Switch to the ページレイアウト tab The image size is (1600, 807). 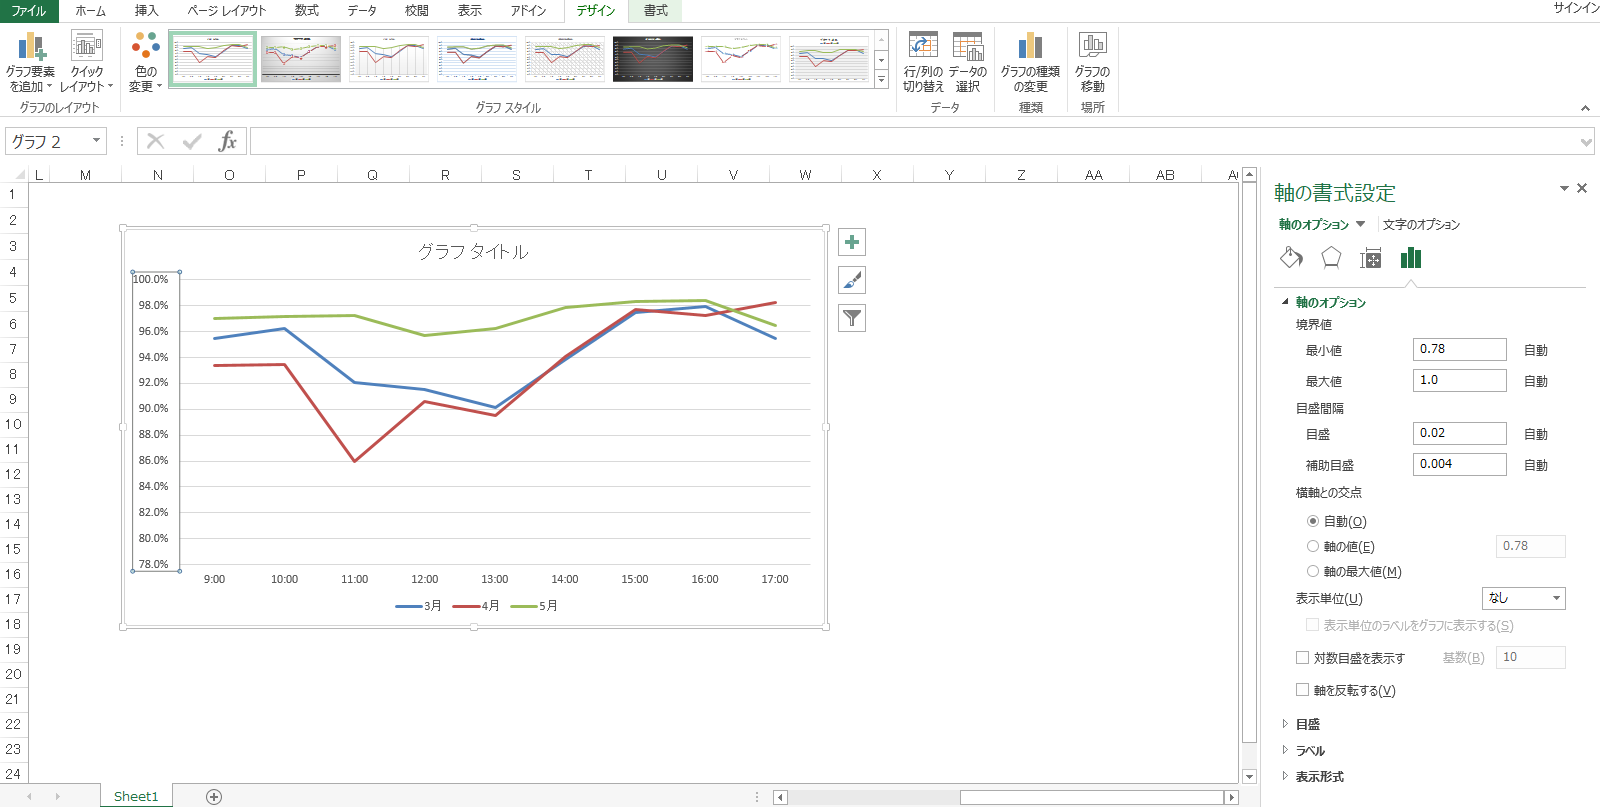coord(227,11)
